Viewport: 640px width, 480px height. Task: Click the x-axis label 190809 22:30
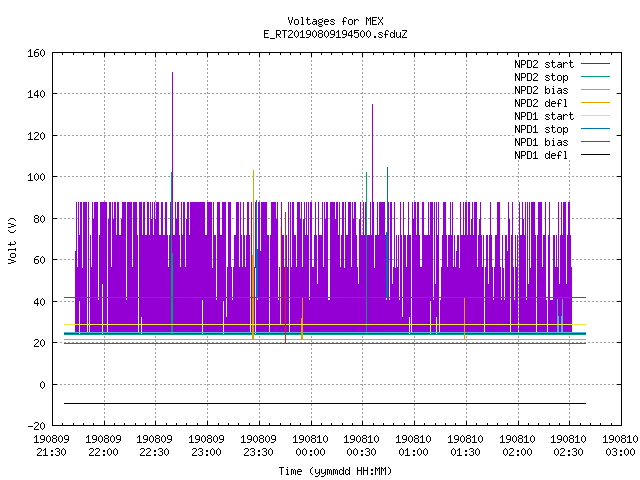(x=154, y=446)
